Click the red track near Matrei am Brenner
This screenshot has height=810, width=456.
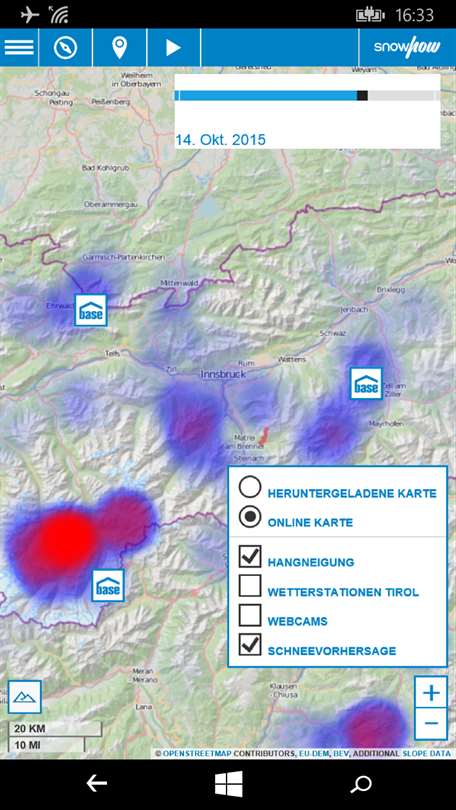pyautogui.click(x=264, y=435)
